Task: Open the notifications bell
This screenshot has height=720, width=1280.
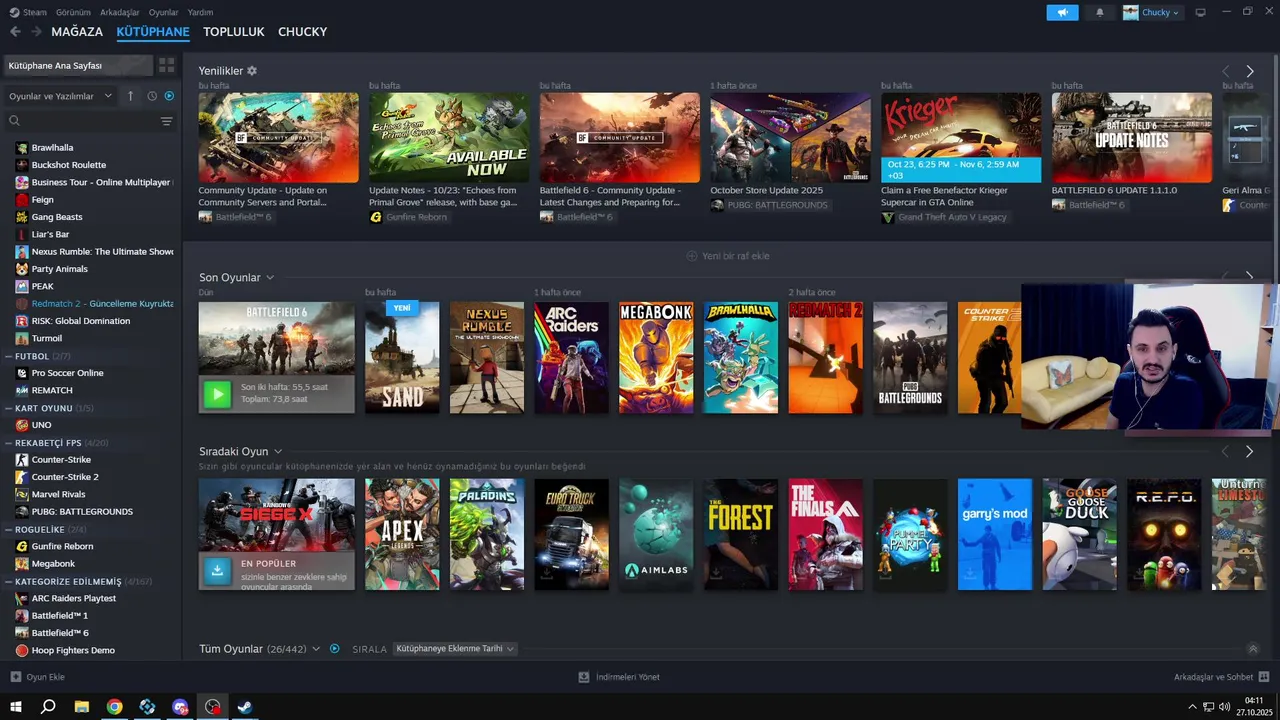Action: click(1100, 12)
